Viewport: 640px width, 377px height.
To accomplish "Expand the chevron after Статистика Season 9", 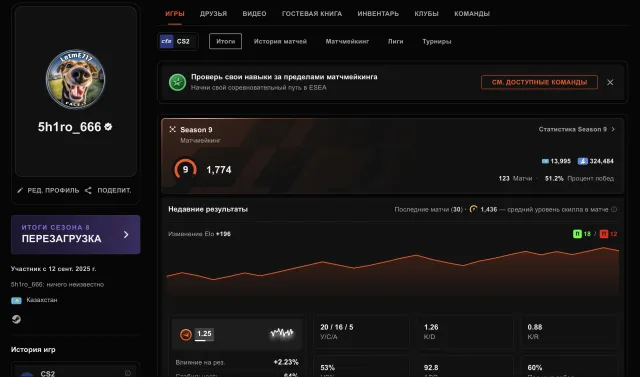I will 613,129.
